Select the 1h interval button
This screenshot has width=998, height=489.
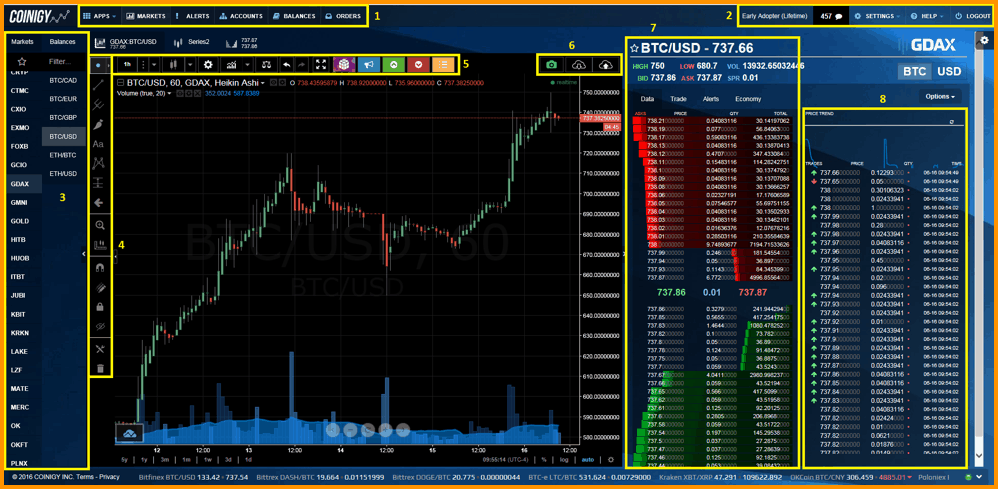(x=128, y=64)
